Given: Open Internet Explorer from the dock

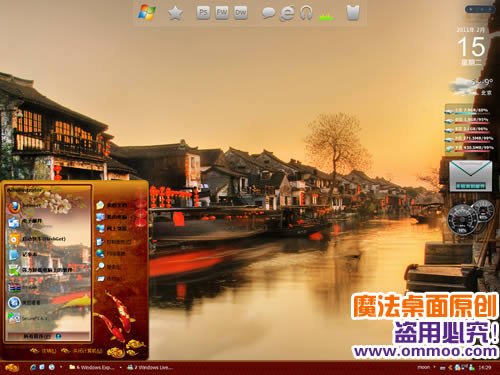Looking at the screenshot, I should pyautogui.click(x=287, y=13).
